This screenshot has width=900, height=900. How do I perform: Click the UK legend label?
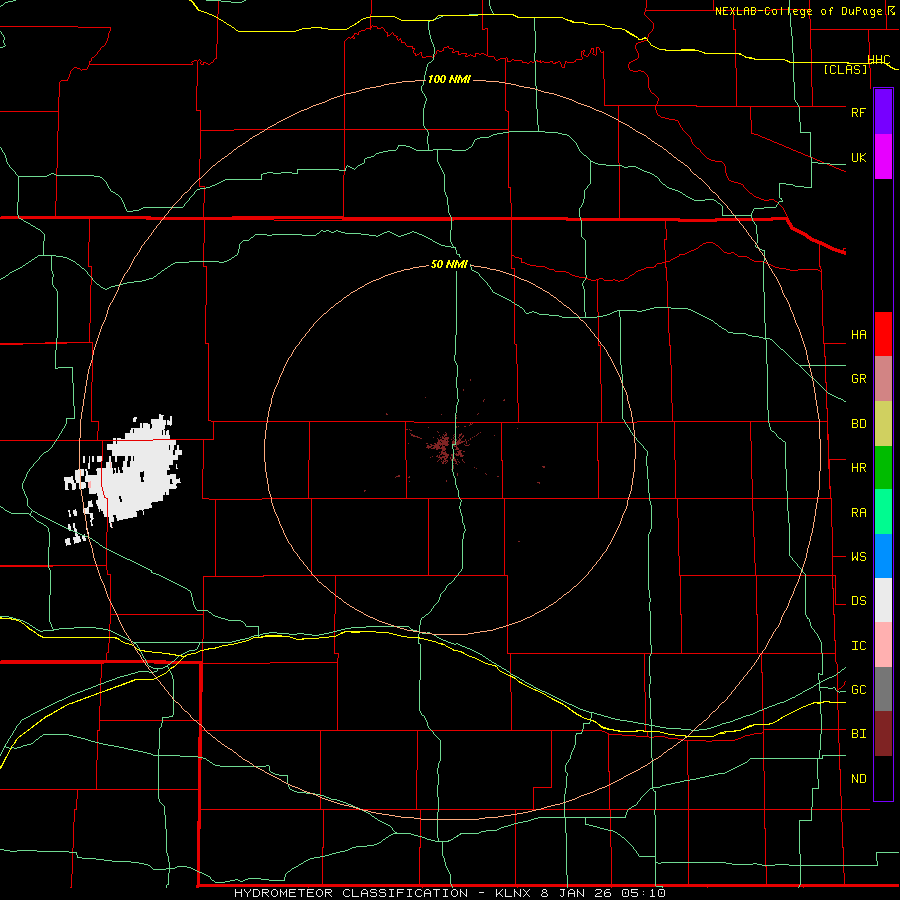pyautogui.click(x=858, y=157)
